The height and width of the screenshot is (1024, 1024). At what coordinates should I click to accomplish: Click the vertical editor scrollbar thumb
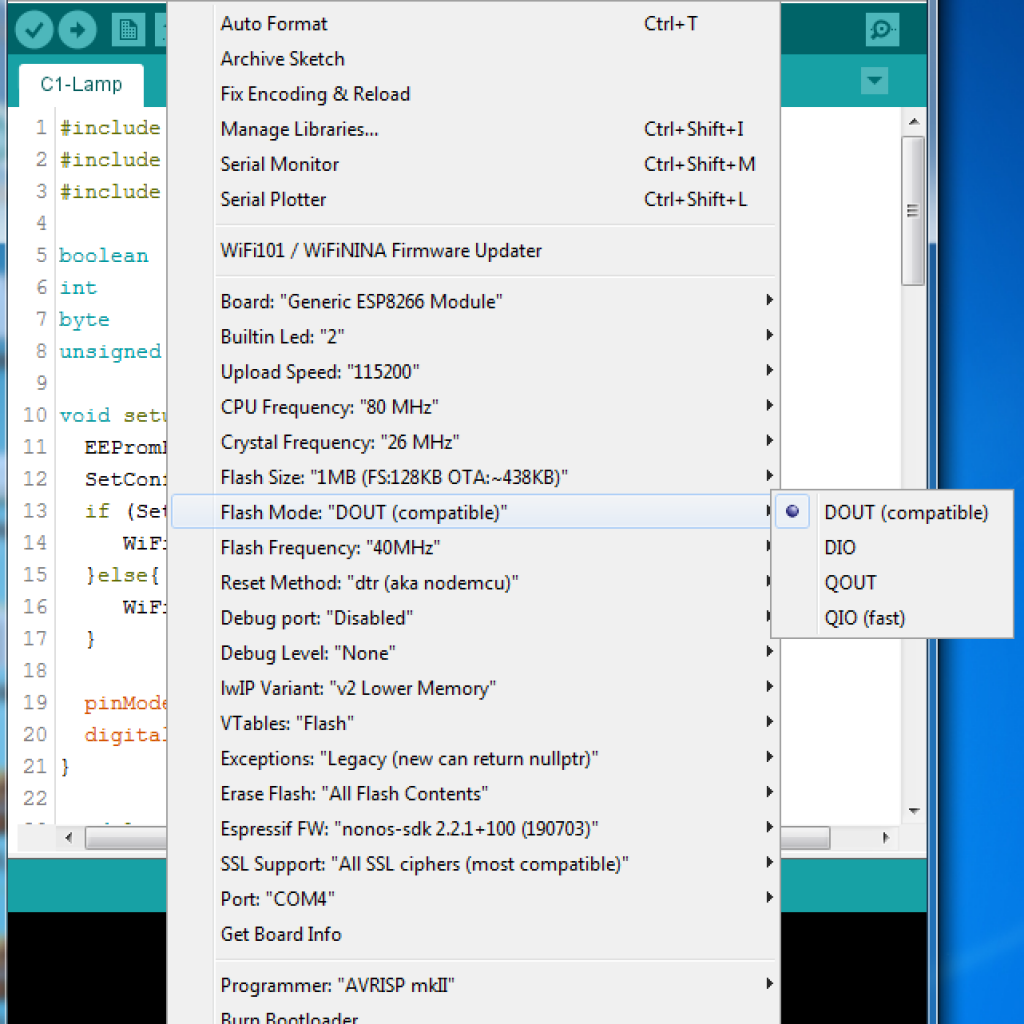coord(914,211)
